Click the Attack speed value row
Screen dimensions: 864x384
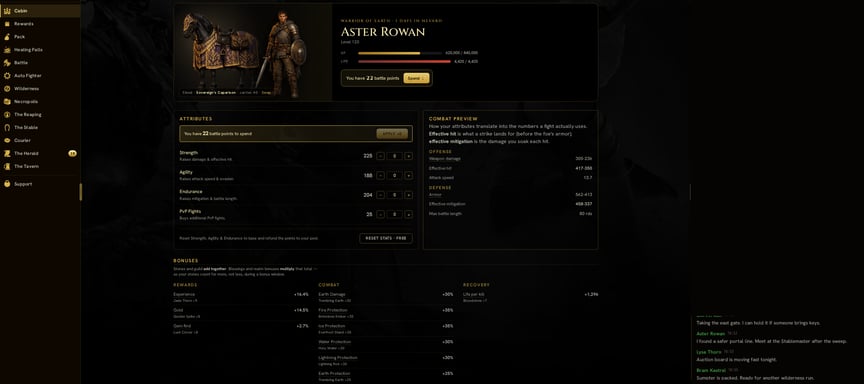click(510, 177)
